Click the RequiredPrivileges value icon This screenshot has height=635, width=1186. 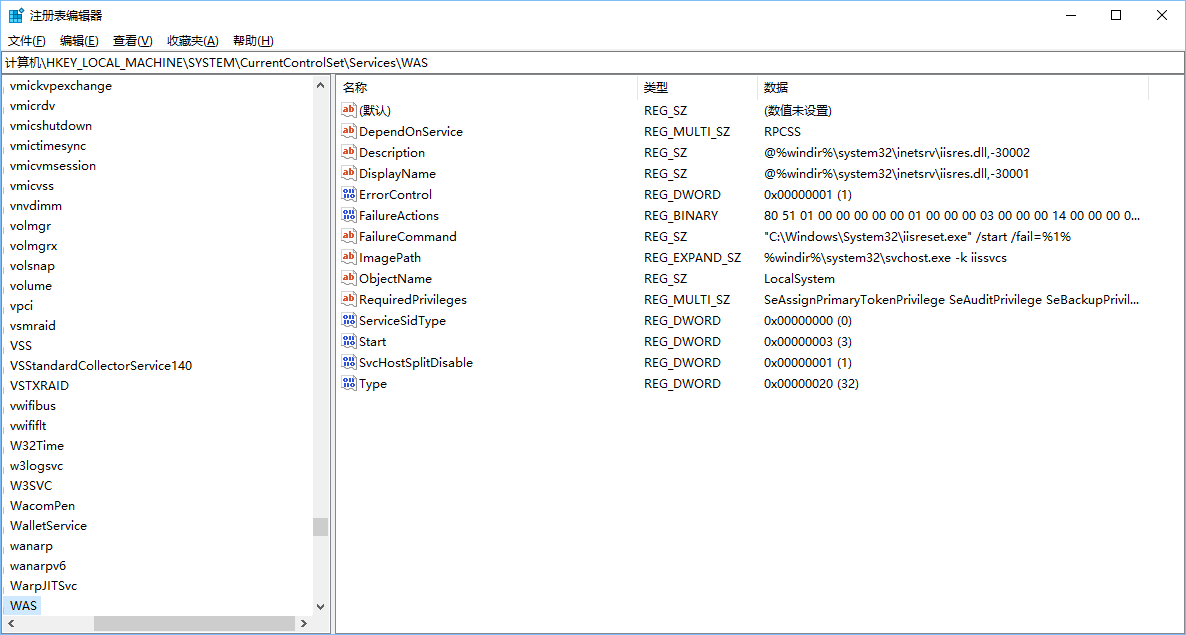click(x=349, y=299)
